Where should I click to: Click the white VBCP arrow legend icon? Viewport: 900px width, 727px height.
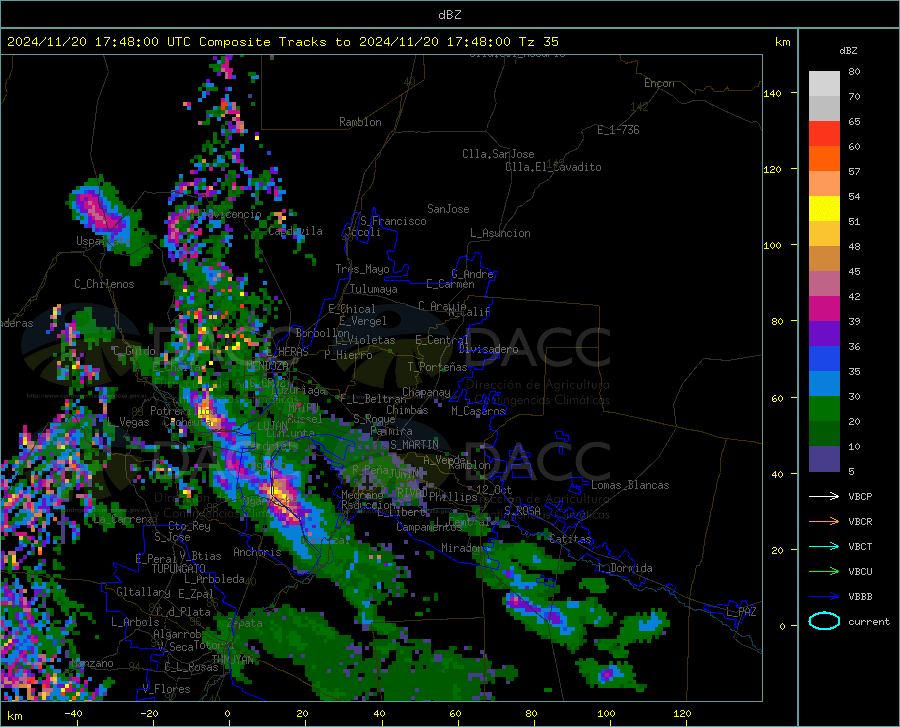click(824, 496)
